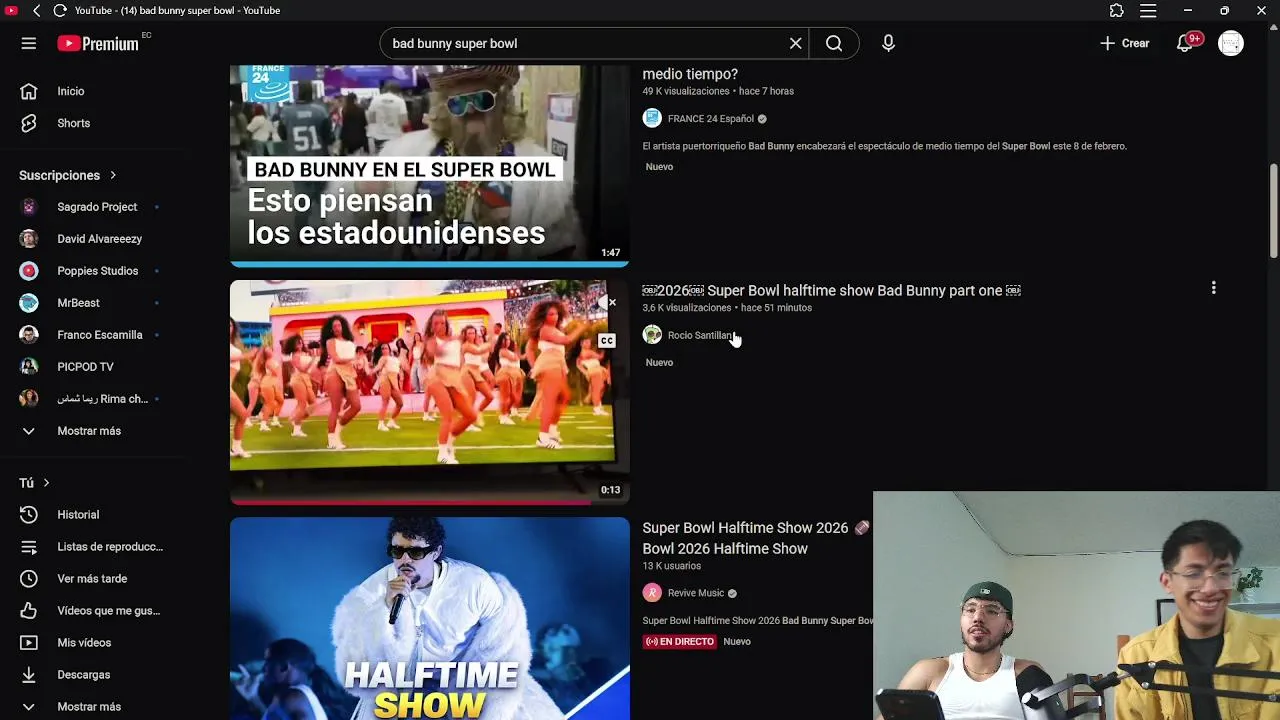Click Revive Music channel avatar
This screenshot has height=720, width=1280.
pyautogui.click(x=652, y=593)
